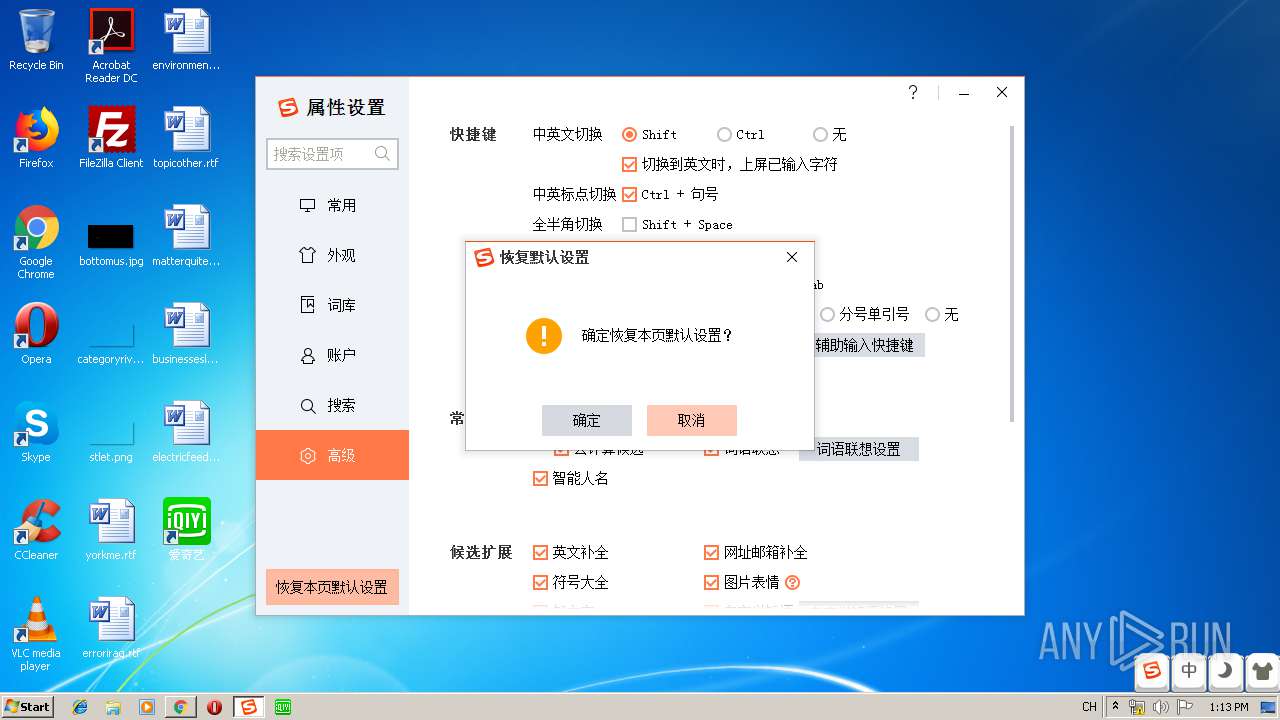Select 分号单引号 radio option

[x=827, y=314]
